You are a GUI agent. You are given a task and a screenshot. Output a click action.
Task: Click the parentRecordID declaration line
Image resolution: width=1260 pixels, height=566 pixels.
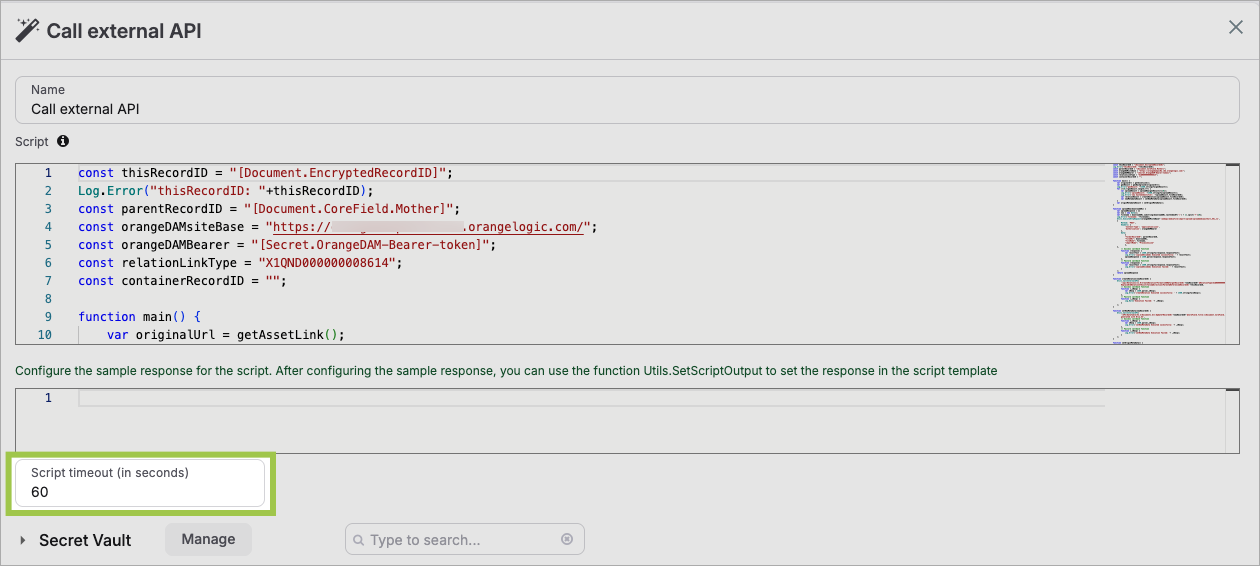[269, 209]
